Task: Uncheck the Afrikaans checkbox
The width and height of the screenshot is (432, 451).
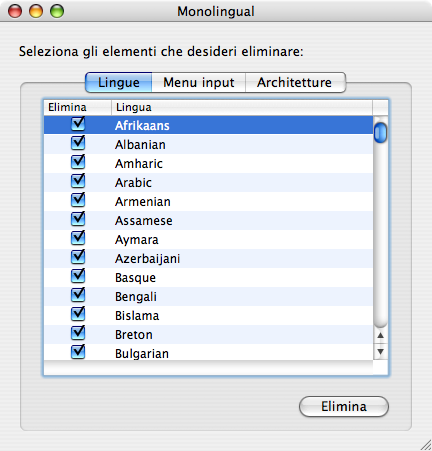Action: click(78, 125)
